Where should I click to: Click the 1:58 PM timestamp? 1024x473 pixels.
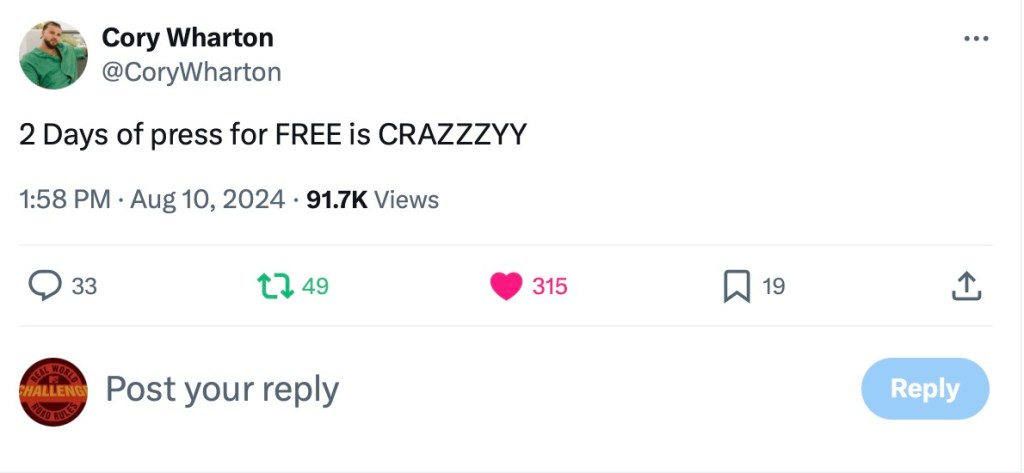click(x=64, y=199)
